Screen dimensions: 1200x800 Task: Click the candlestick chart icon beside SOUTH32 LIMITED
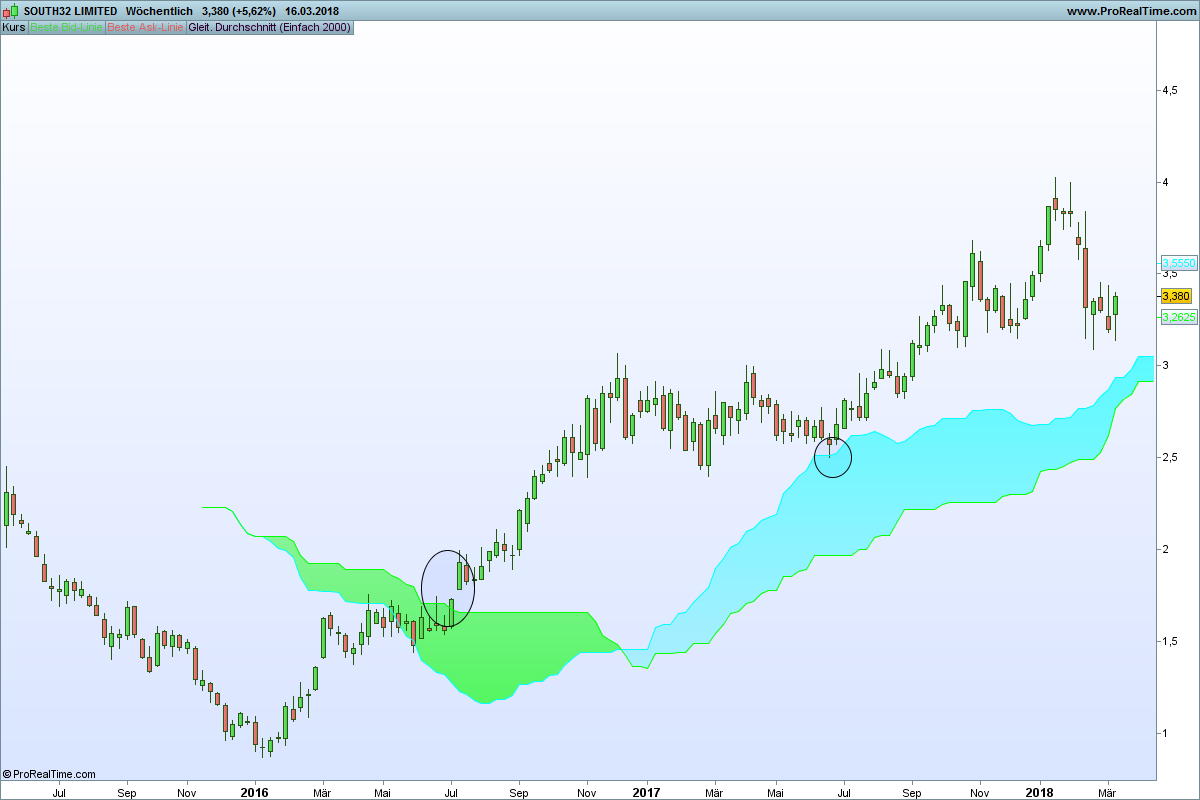11,11
